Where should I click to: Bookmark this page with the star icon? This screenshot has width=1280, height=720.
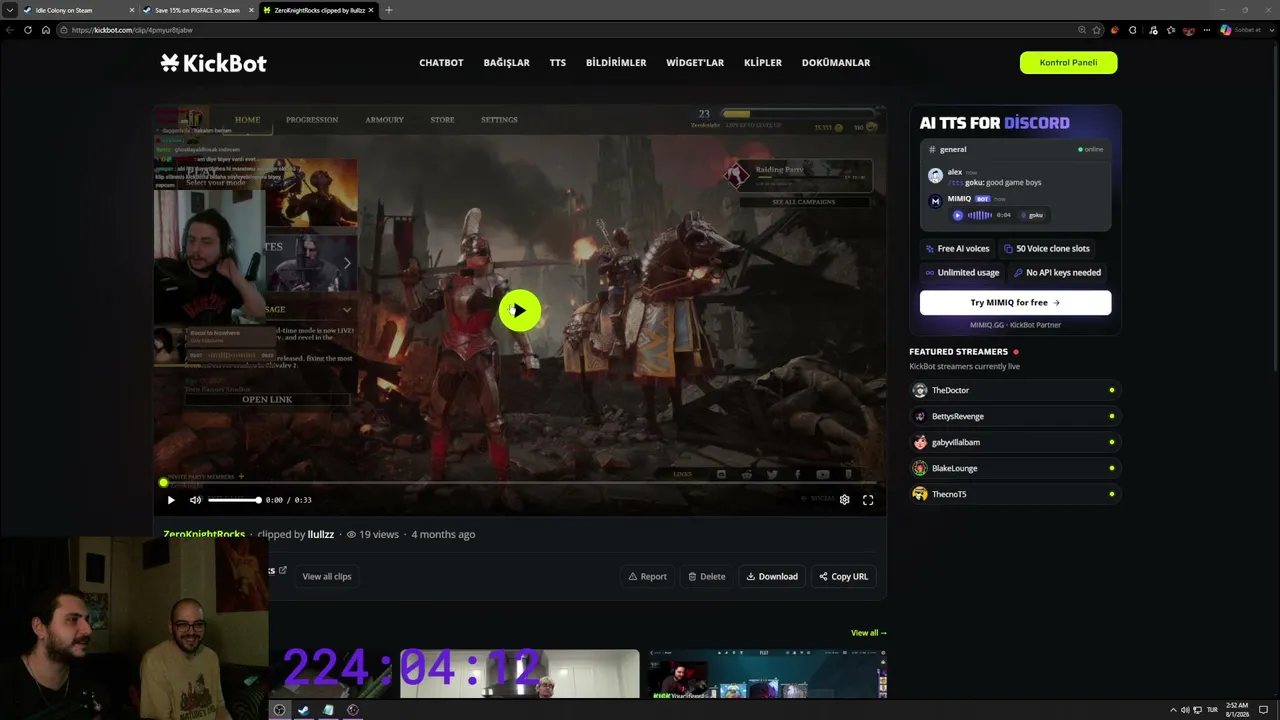[x=1097, y=30]
